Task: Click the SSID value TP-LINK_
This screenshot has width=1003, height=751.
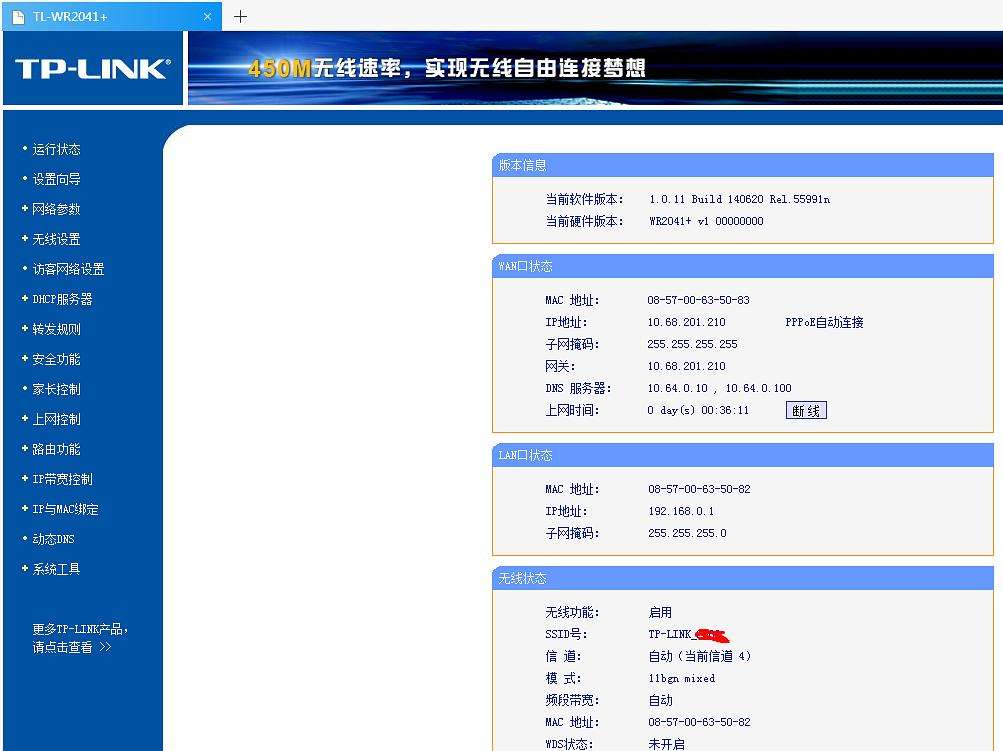Action: [688, 635]
